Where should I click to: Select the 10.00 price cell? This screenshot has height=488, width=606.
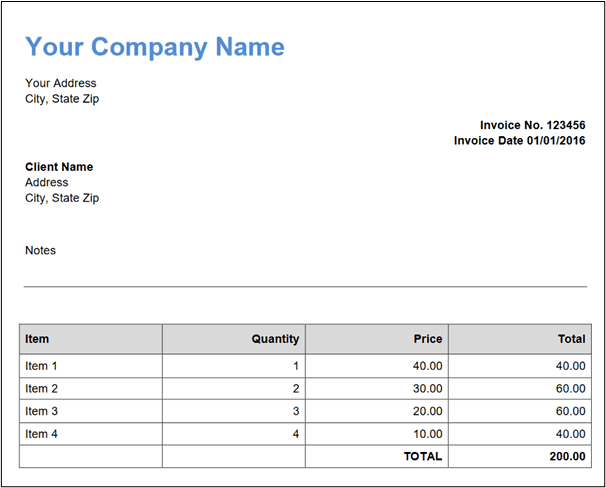click(x=428, y=433)
